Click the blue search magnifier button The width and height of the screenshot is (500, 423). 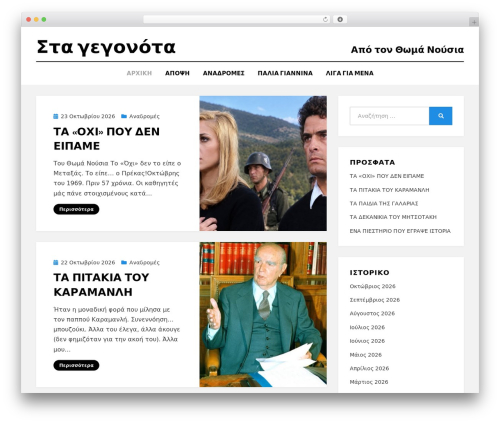440,116
